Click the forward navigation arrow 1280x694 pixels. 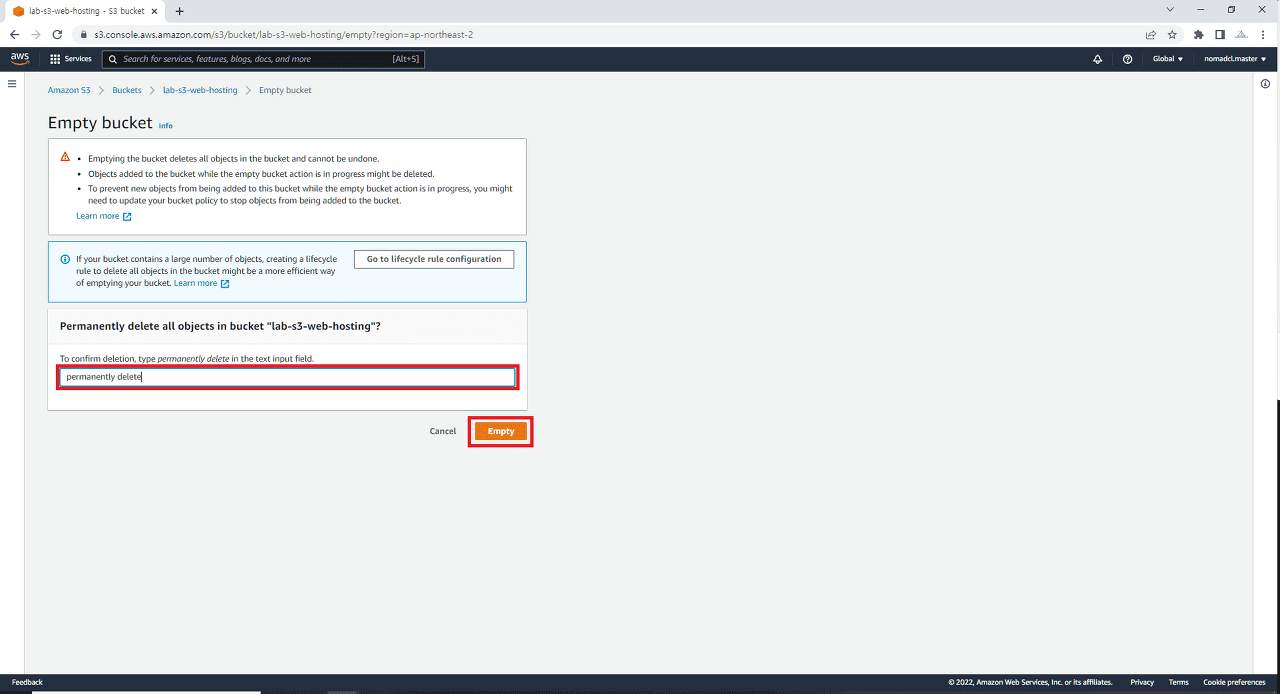pos(35,34)
